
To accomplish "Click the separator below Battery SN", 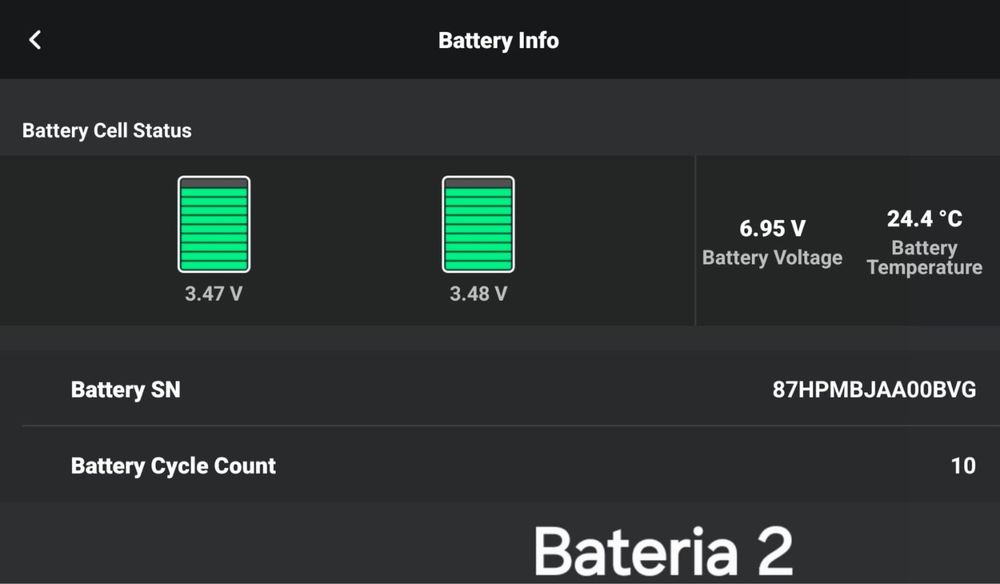I will [500, 426].
